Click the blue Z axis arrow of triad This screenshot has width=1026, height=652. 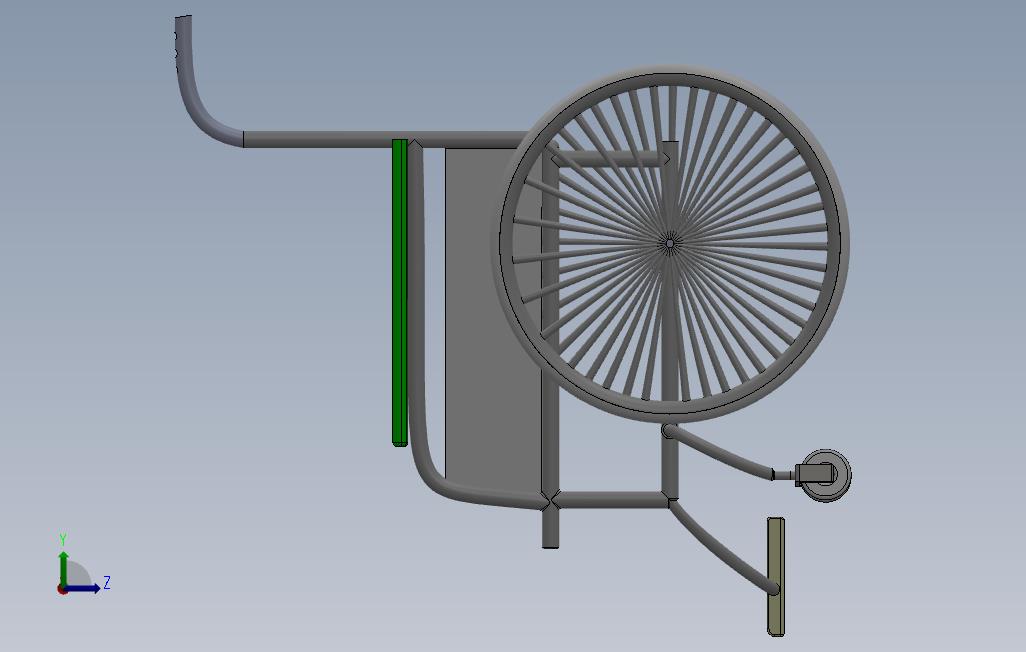pos(83,589)
